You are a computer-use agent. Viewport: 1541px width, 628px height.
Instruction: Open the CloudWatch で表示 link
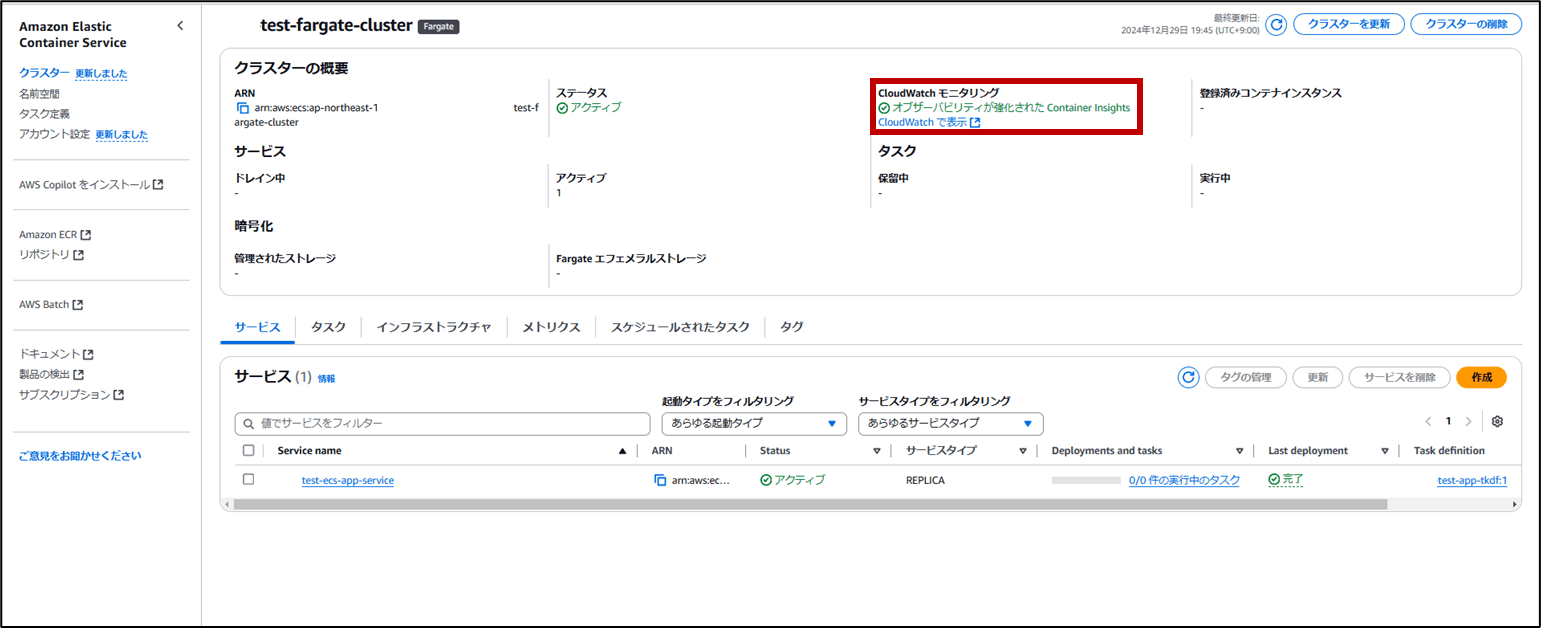tap(929, 123)
